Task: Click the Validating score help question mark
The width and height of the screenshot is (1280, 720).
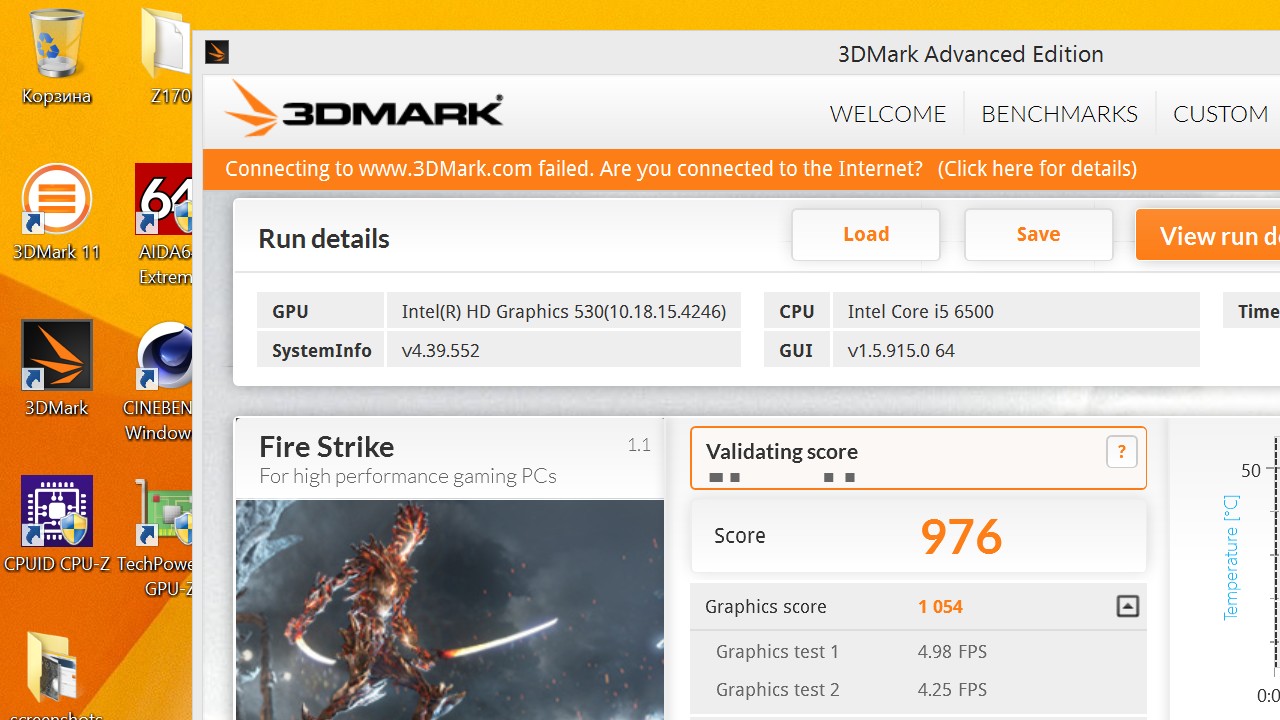Action: (x=1122, y=452)
